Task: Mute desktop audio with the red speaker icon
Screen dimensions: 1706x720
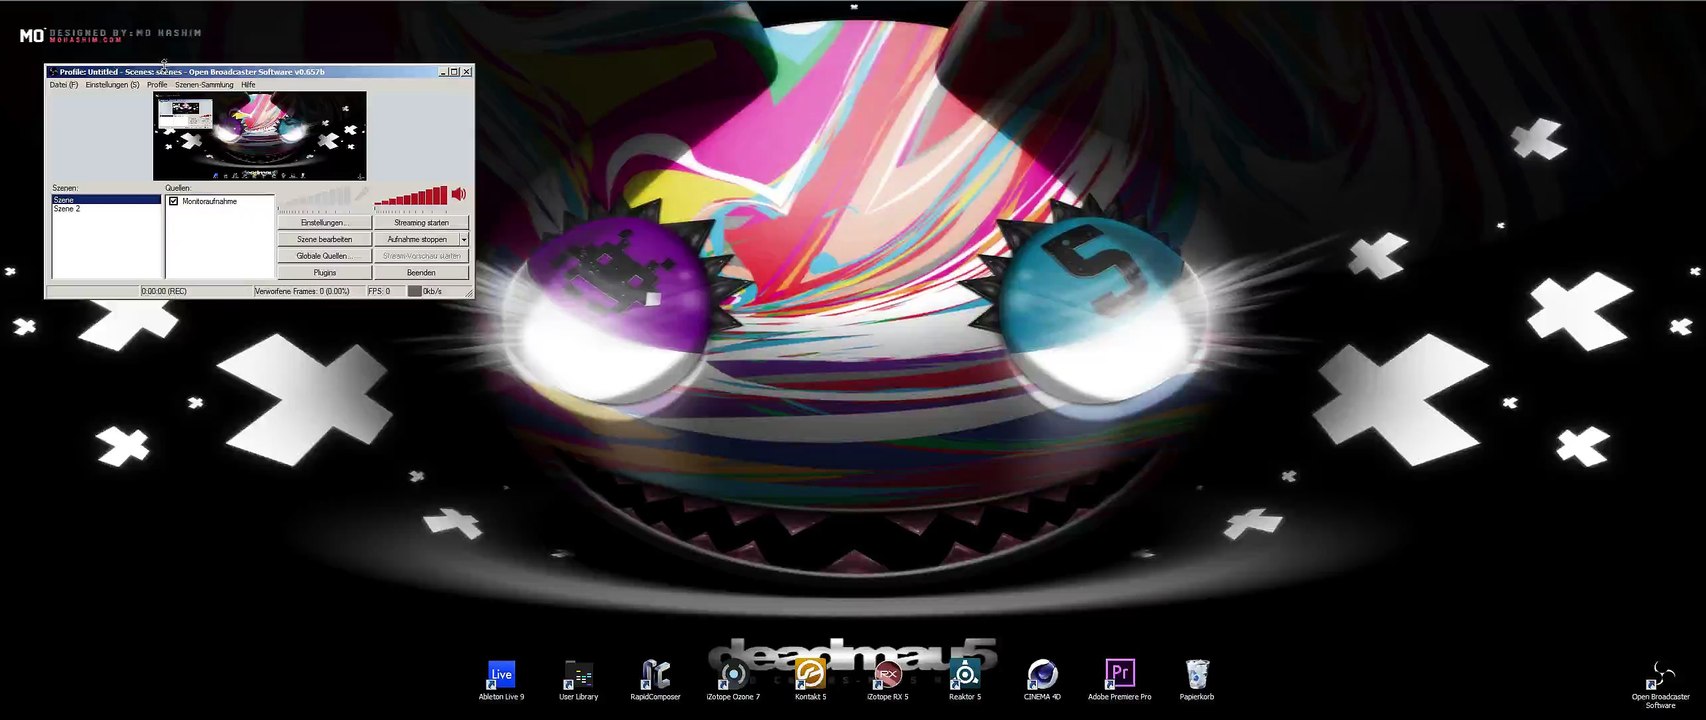Action: click(459, 194)
